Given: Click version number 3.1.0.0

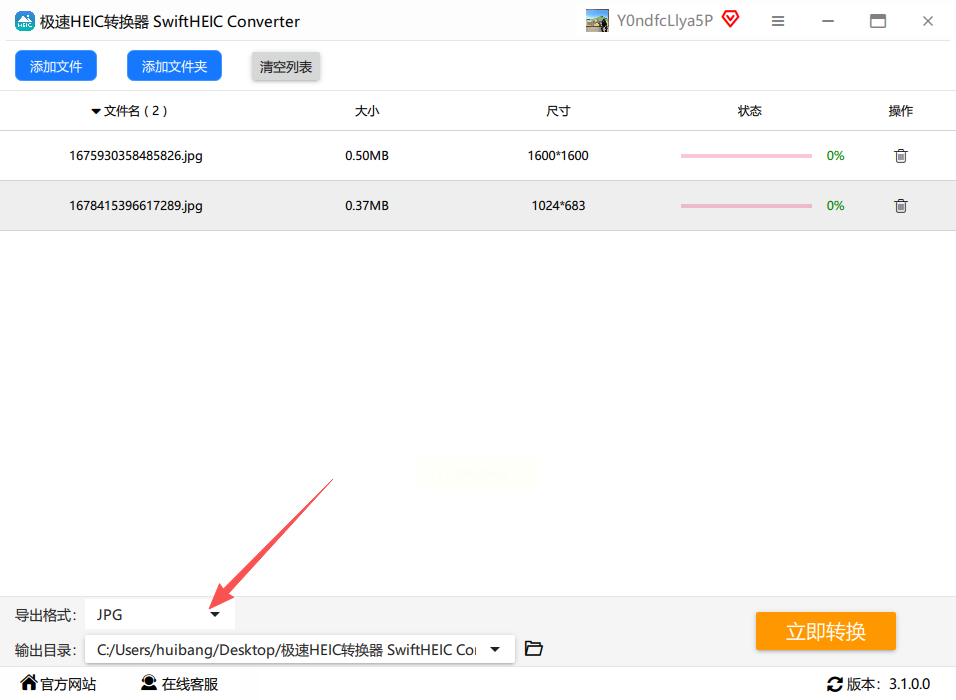Looking at the screenshot, I should (909, 684).
